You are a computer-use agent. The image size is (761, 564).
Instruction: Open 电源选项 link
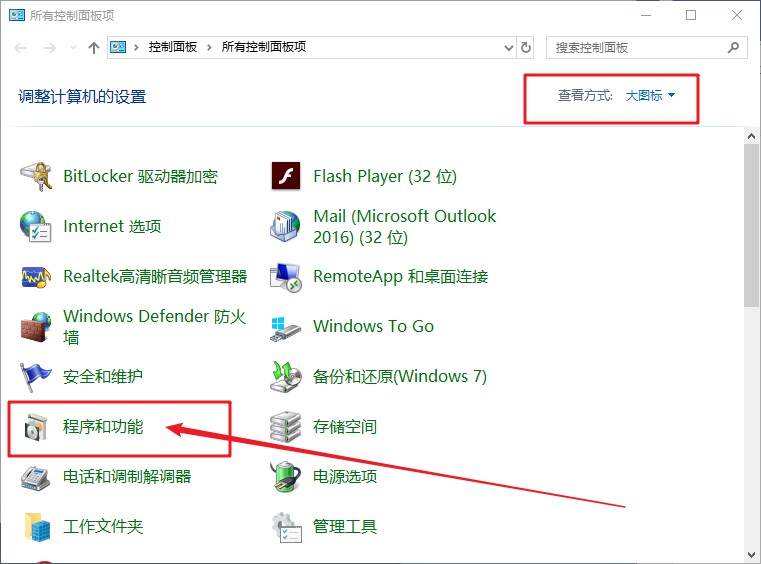pos(345,477)
